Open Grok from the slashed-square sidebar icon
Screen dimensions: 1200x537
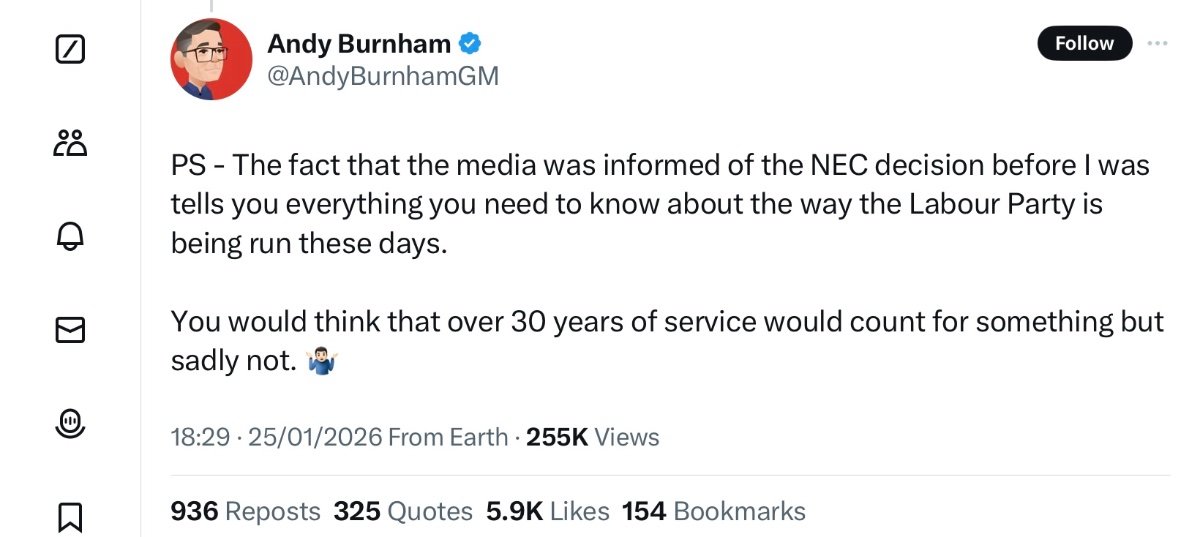pos(70,47)
